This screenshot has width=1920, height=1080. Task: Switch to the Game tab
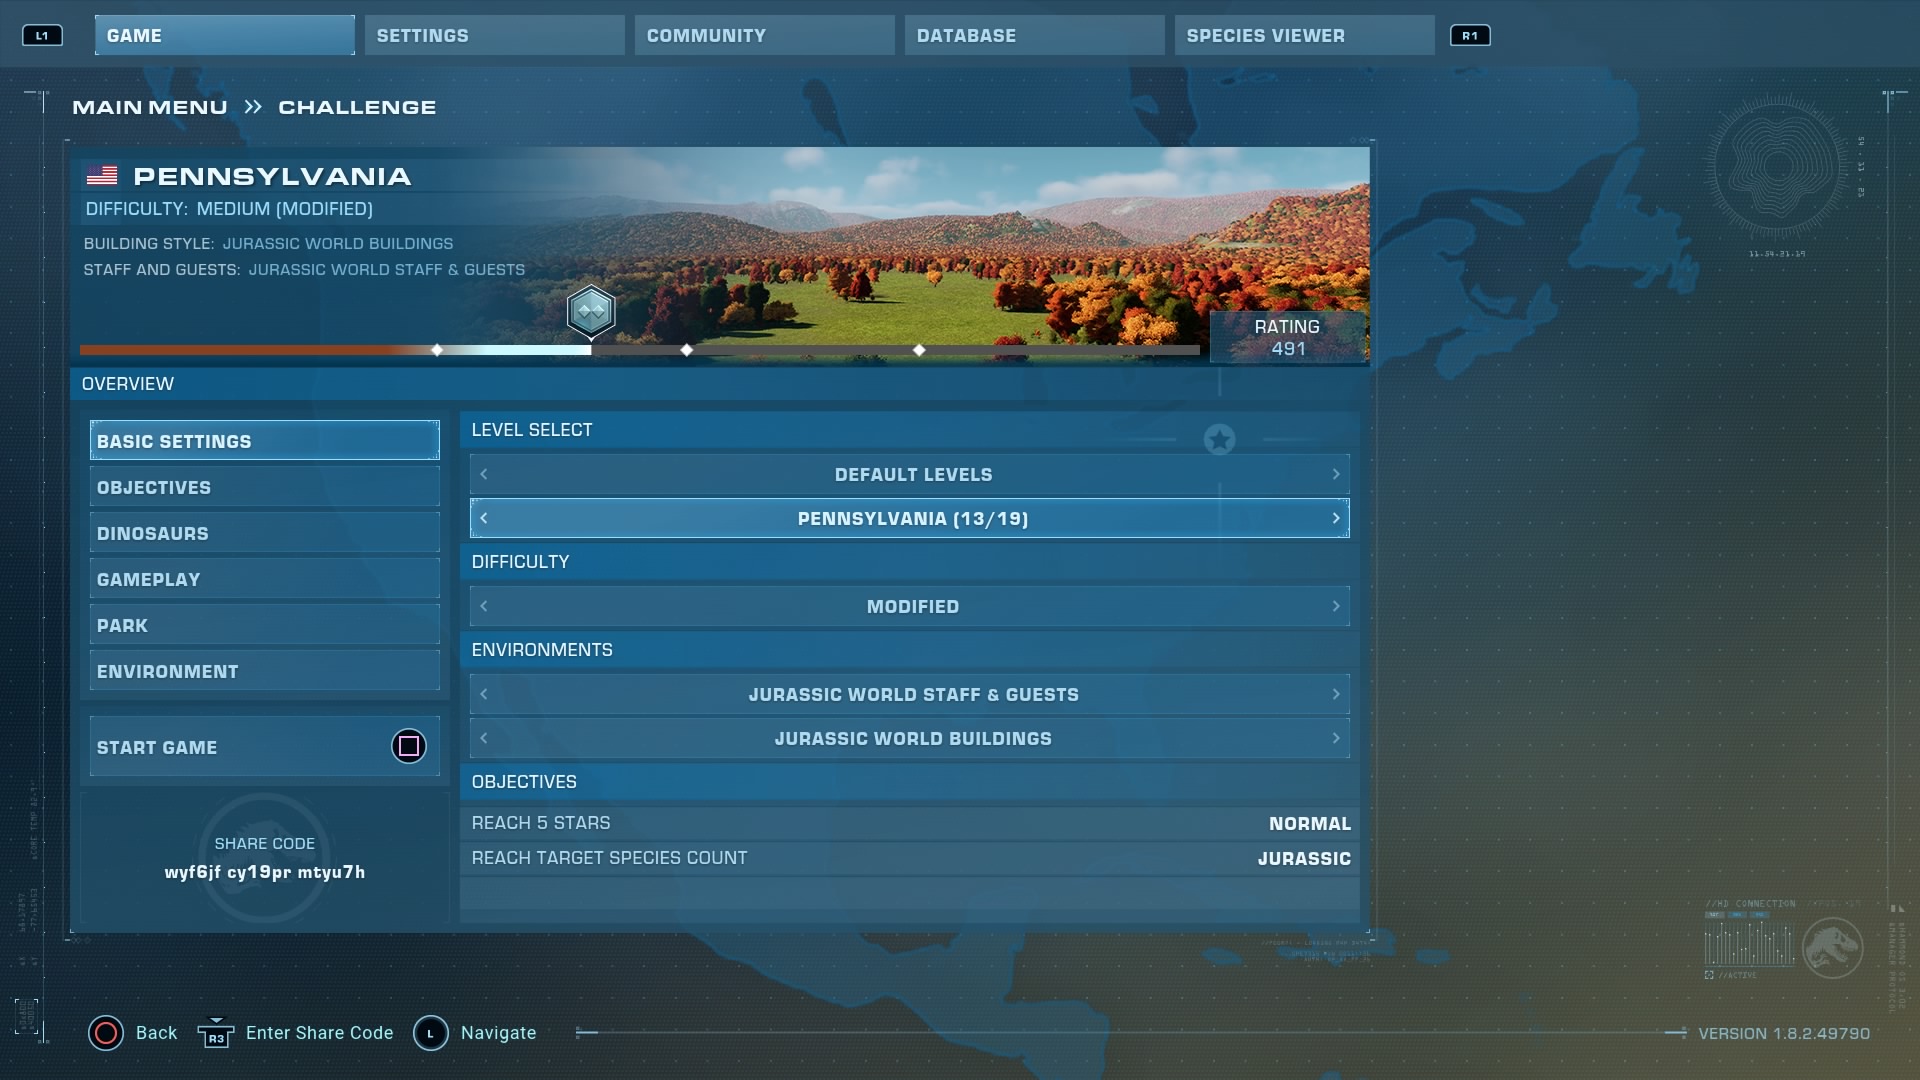point(225,35)
